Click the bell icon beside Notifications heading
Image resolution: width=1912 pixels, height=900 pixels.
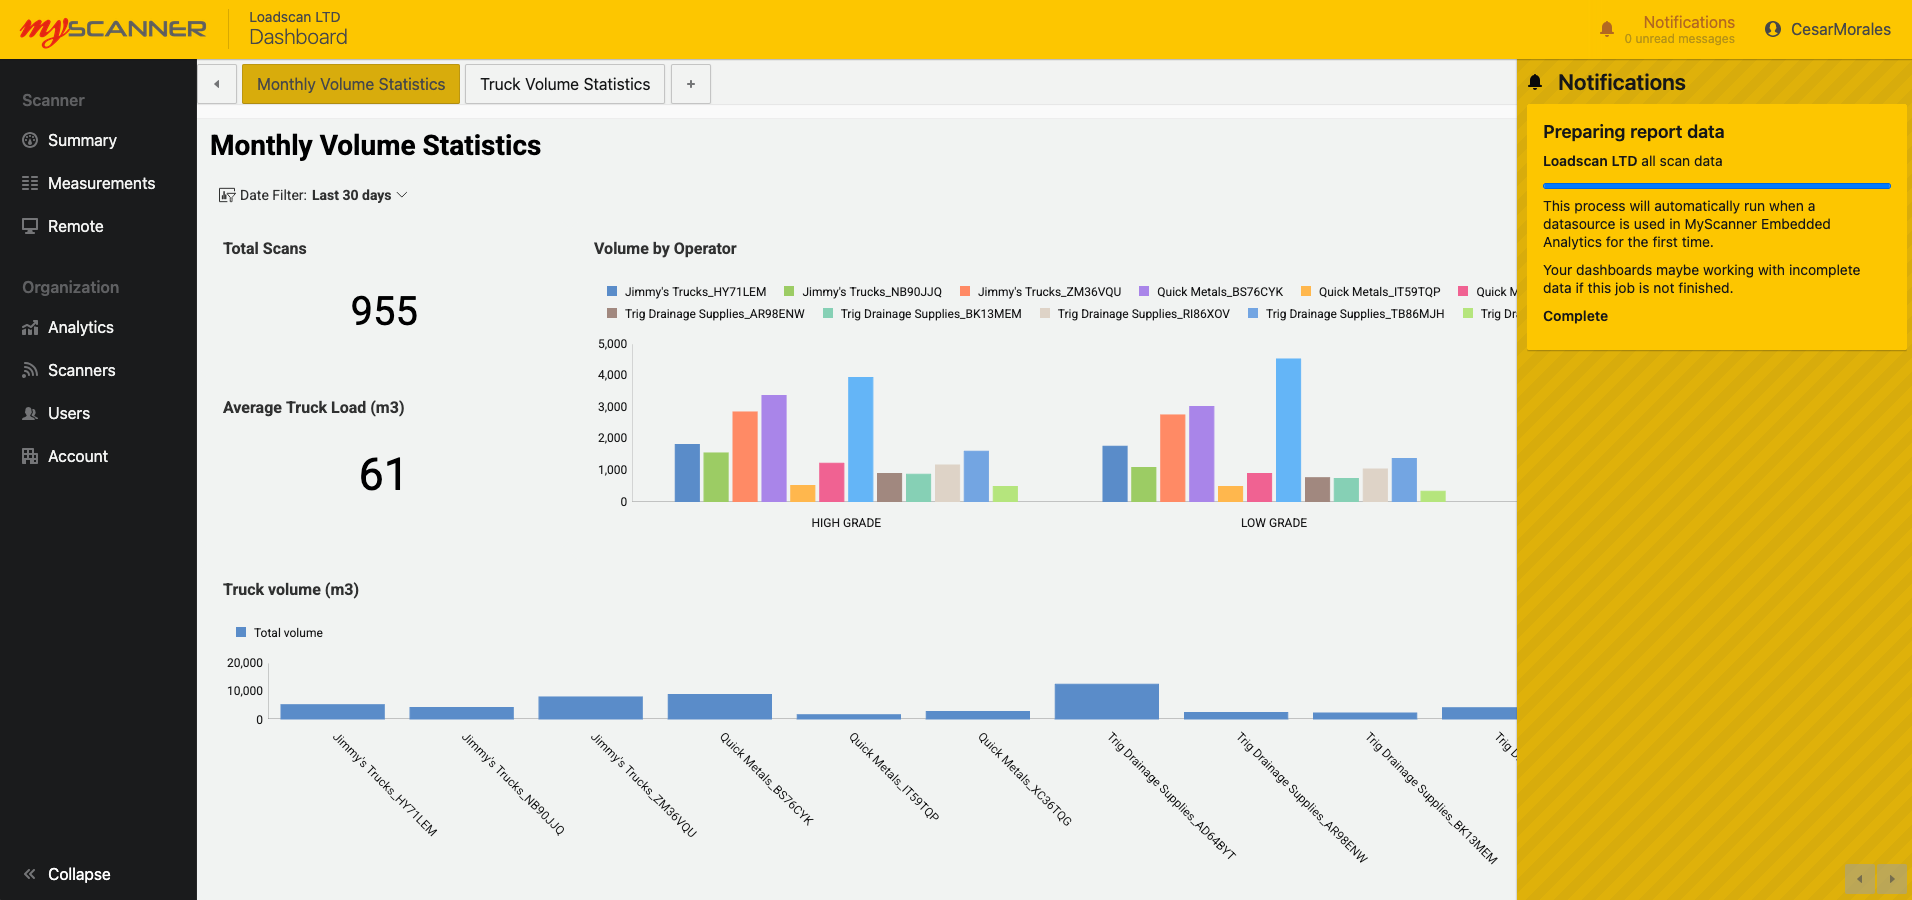point(1535,82)
